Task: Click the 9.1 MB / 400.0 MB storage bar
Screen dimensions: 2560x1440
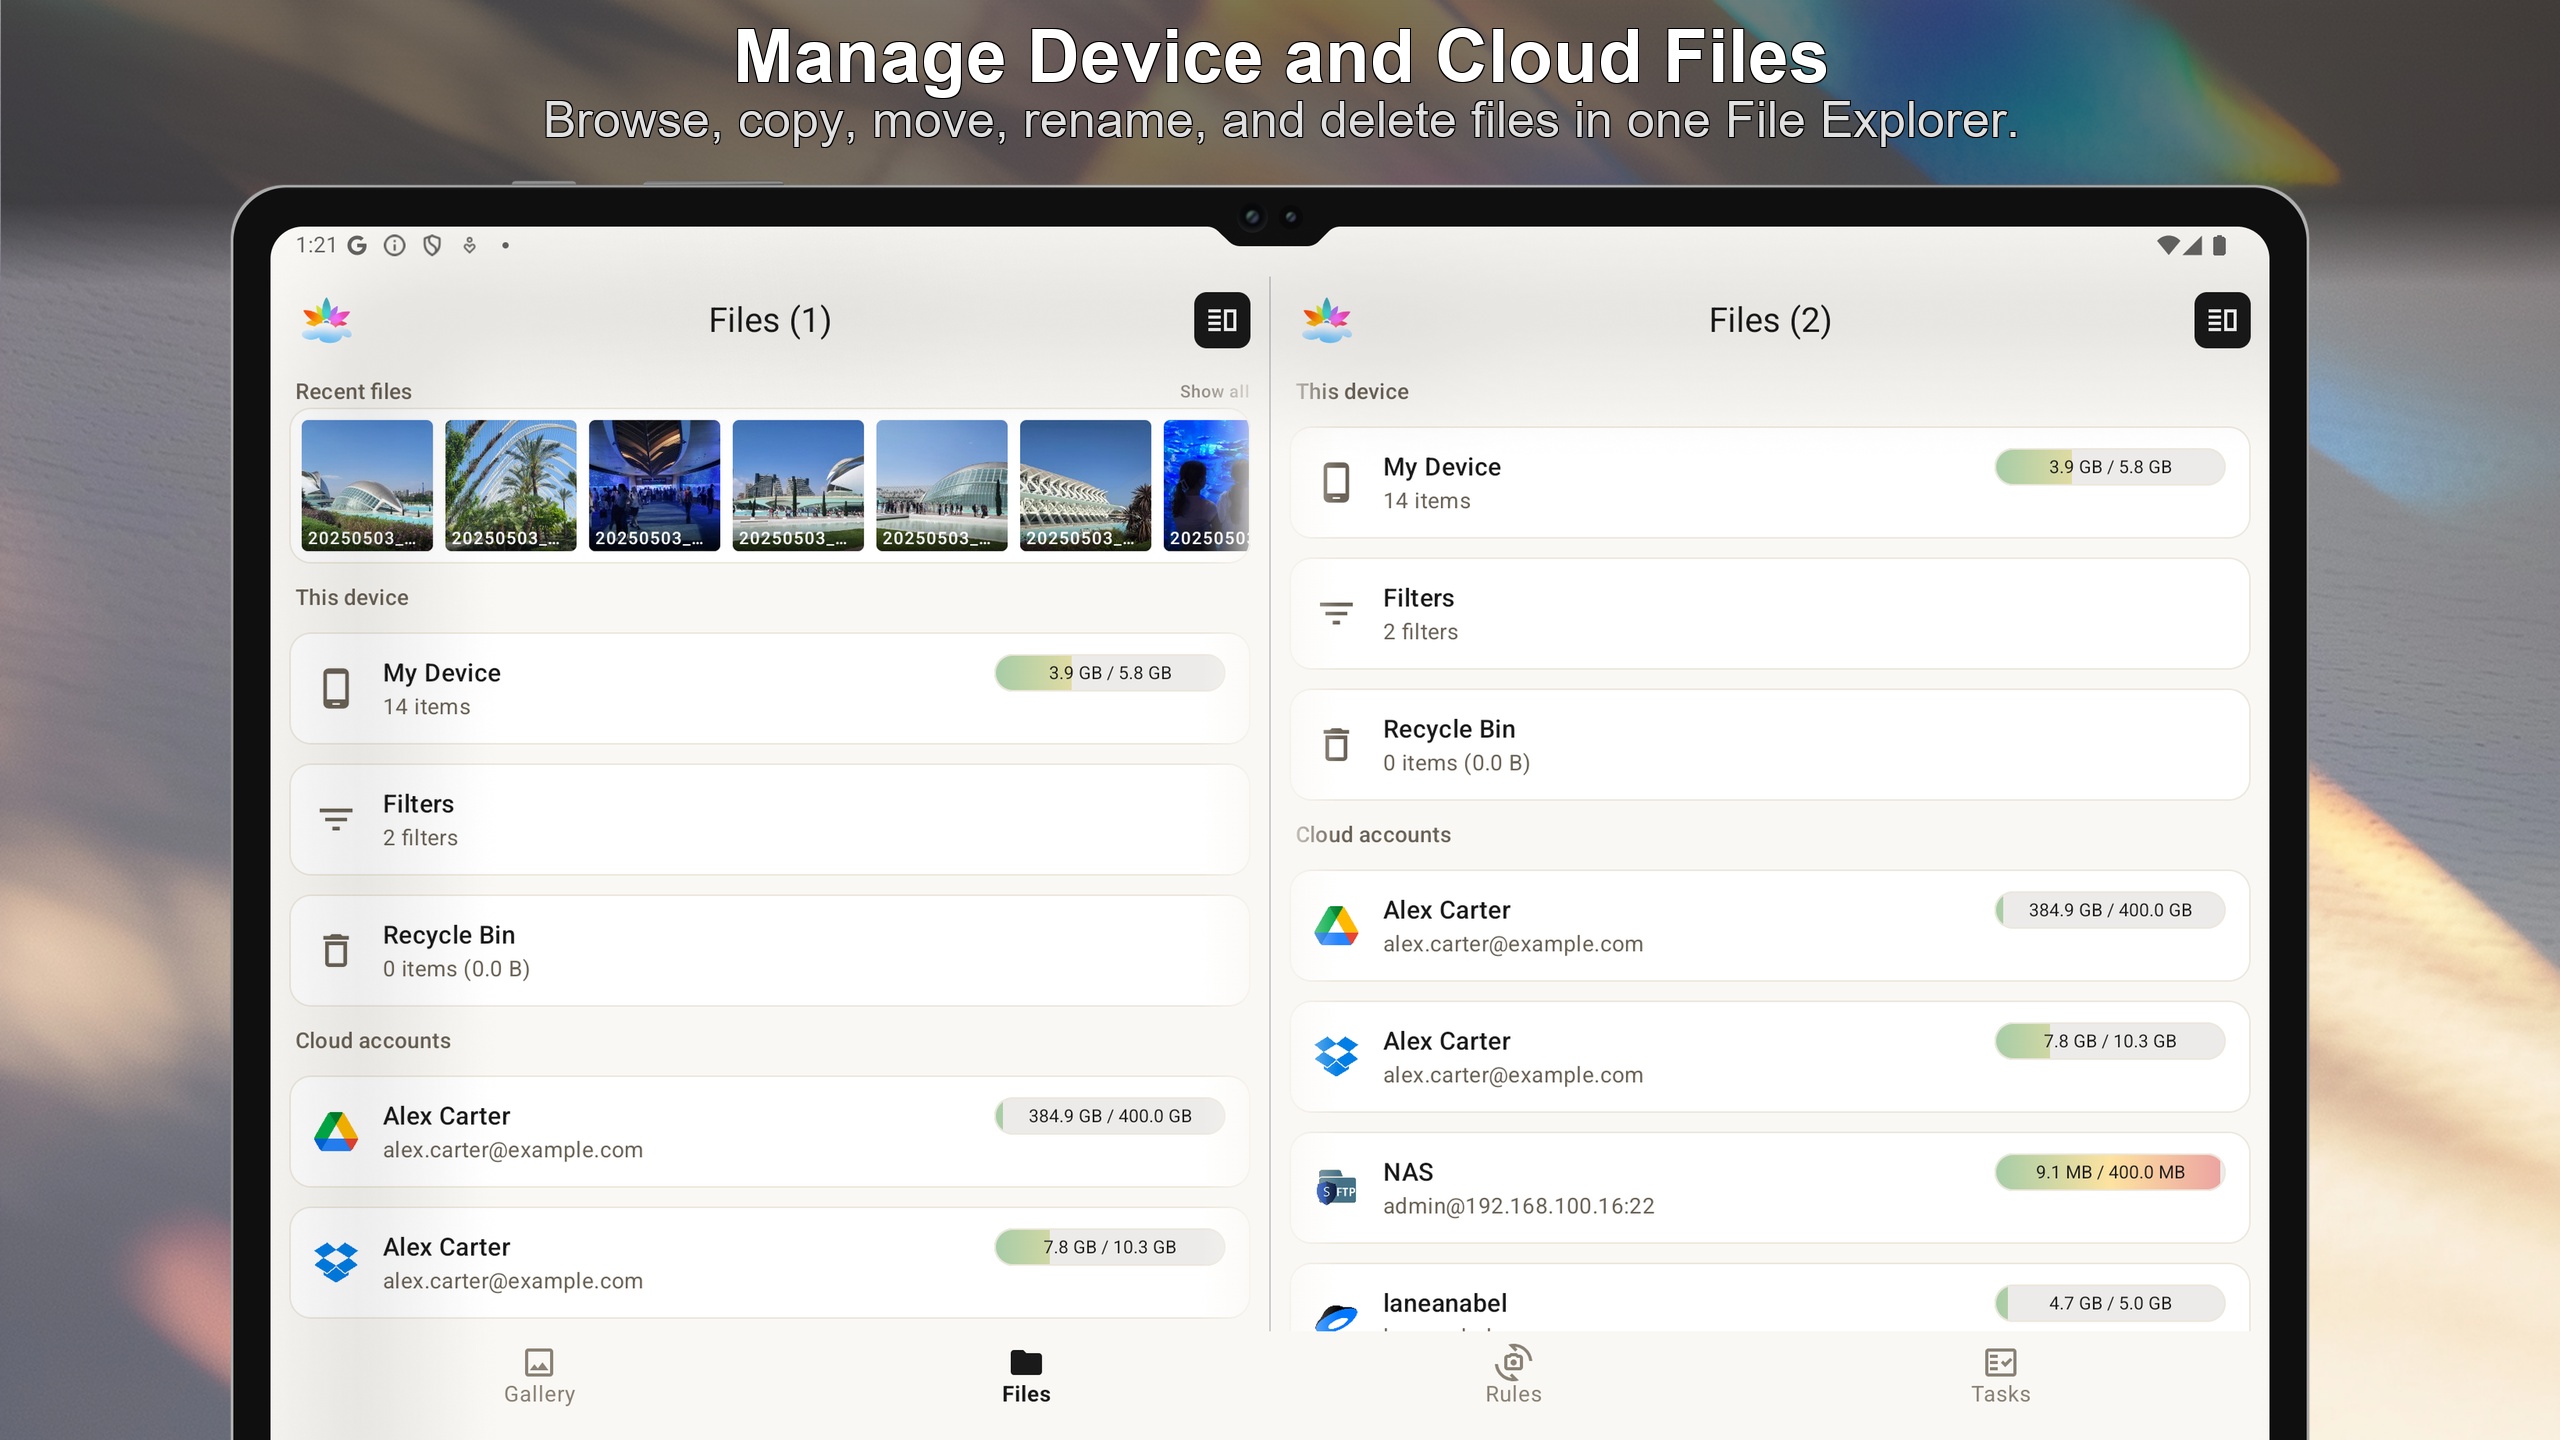Action: [2110, 1172]
